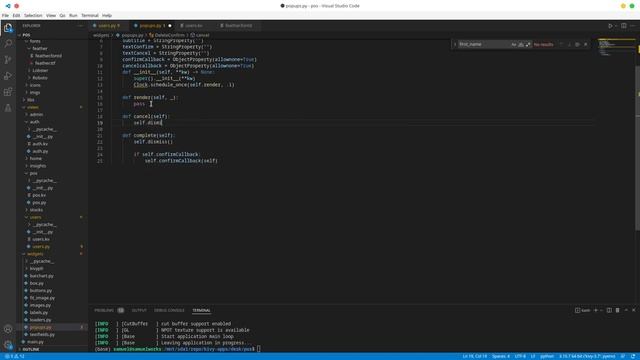Open the Search view in activity bar

click(x=8, y=44)
